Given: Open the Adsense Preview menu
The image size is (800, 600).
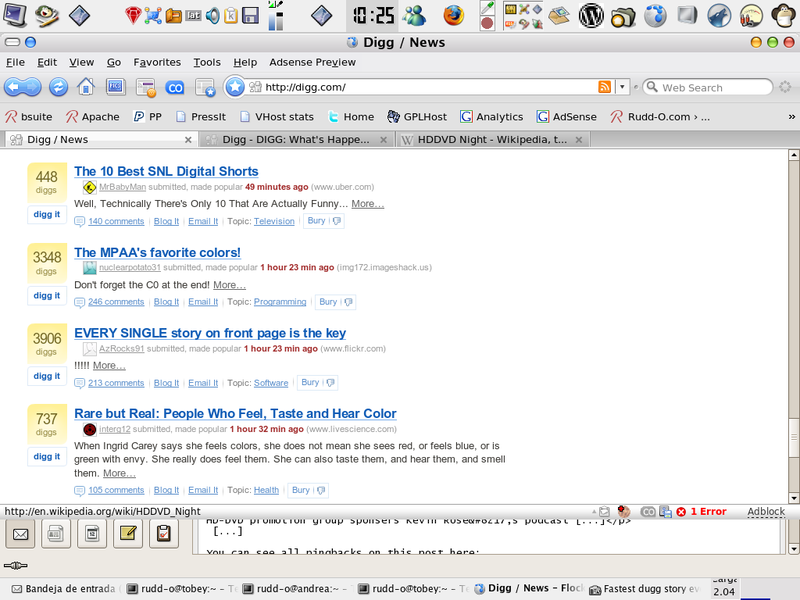Looking at the screenshot, I should (x=312, y=62).
